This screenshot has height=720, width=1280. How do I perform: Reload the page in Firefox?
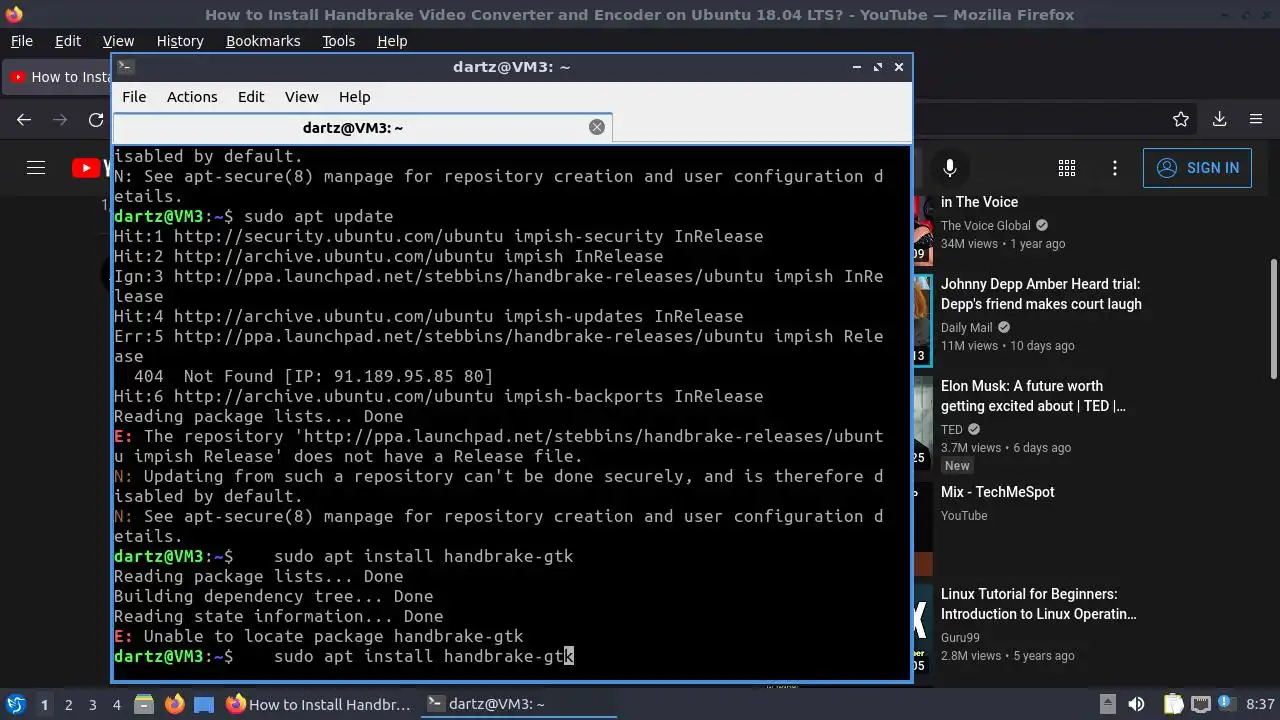(x=96, y=119)
